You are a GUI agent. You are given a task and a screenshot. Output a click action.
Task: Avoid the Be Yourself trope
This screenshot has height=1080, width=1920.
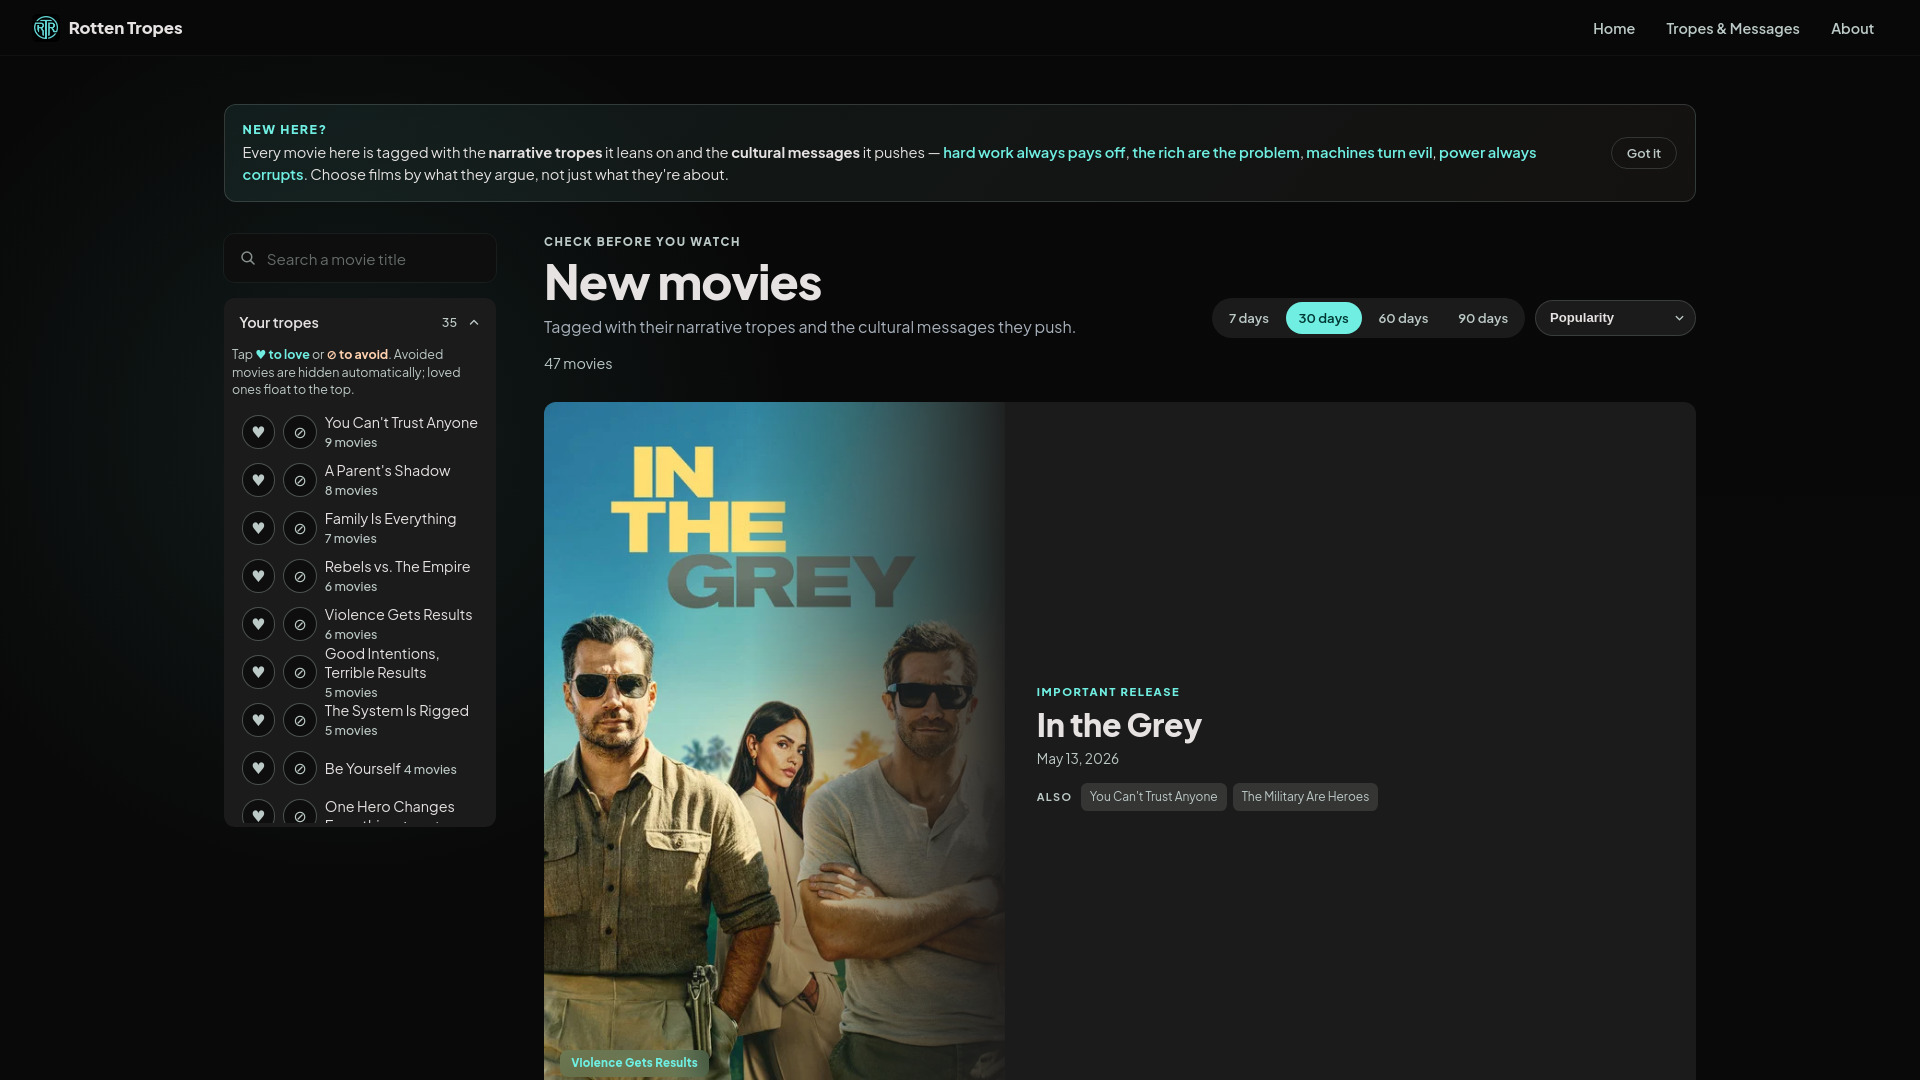point(300,768)
